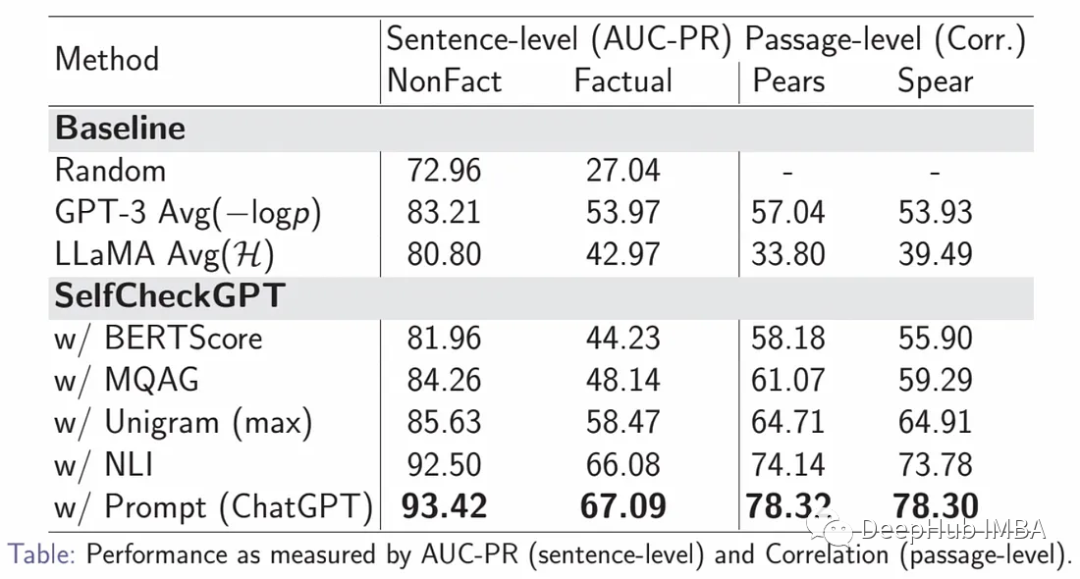This screenshot has width=1080, height=579.
Task: Select the w/ BERTScore row label
Action: coord(158,339)
